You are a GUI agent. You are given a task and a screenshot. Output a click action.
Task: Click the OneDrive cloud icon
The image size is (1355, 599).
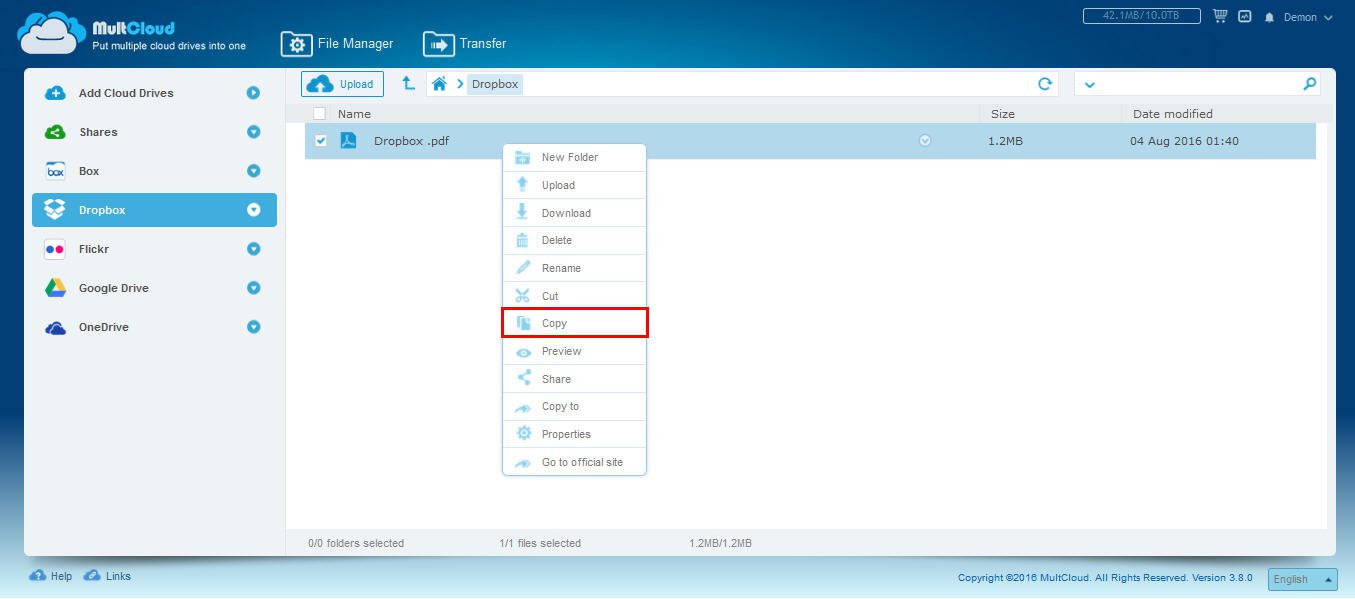[x=56, y=327]
